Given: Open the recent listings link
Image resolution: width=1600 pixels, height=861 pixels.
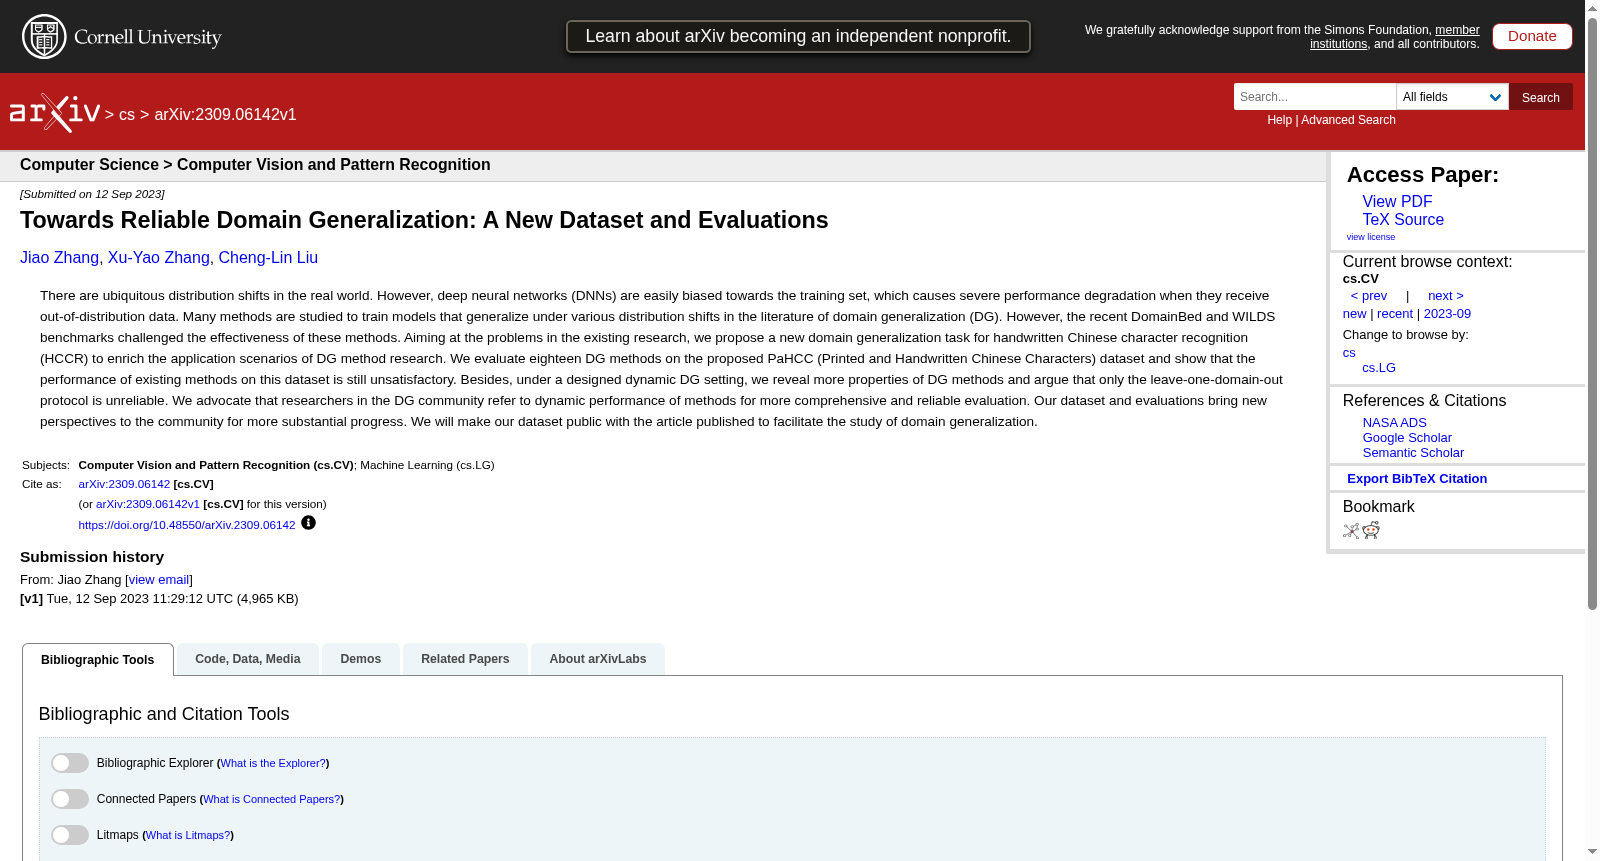Looking at the screenshot, I should pos(1395,314).
